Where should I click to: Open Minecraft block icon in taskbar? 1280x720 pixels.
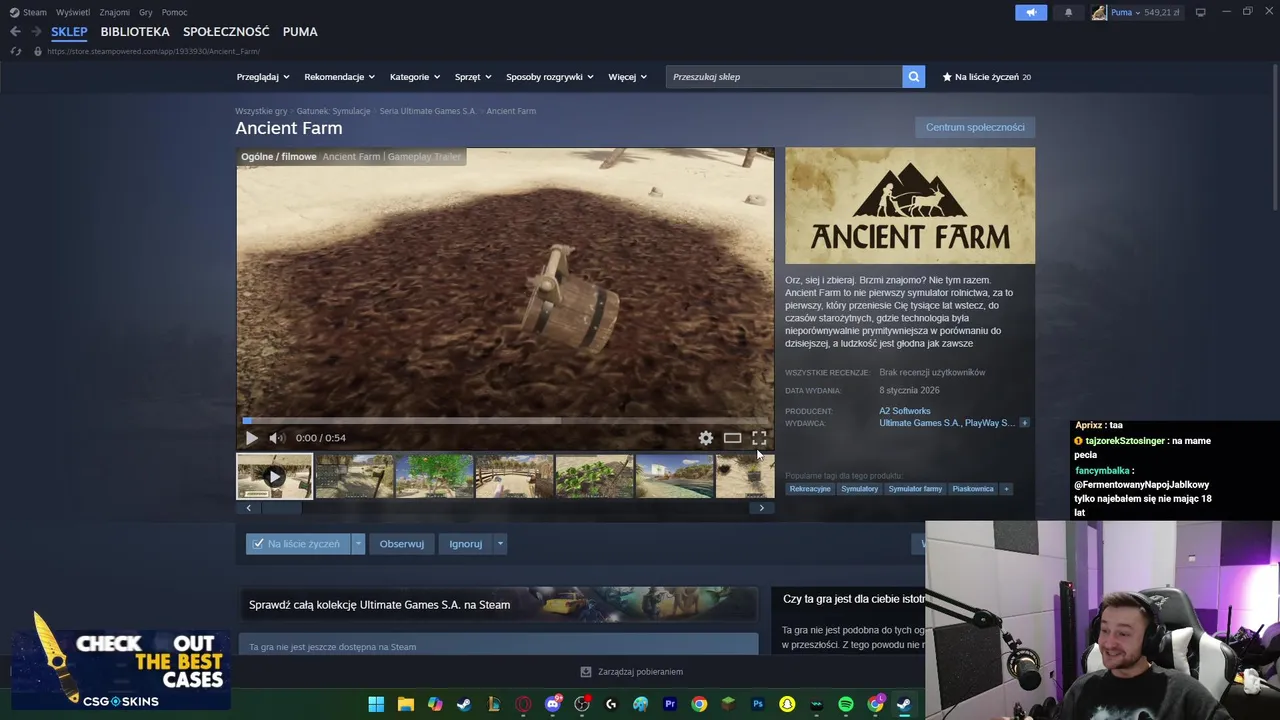pos(729,704)
